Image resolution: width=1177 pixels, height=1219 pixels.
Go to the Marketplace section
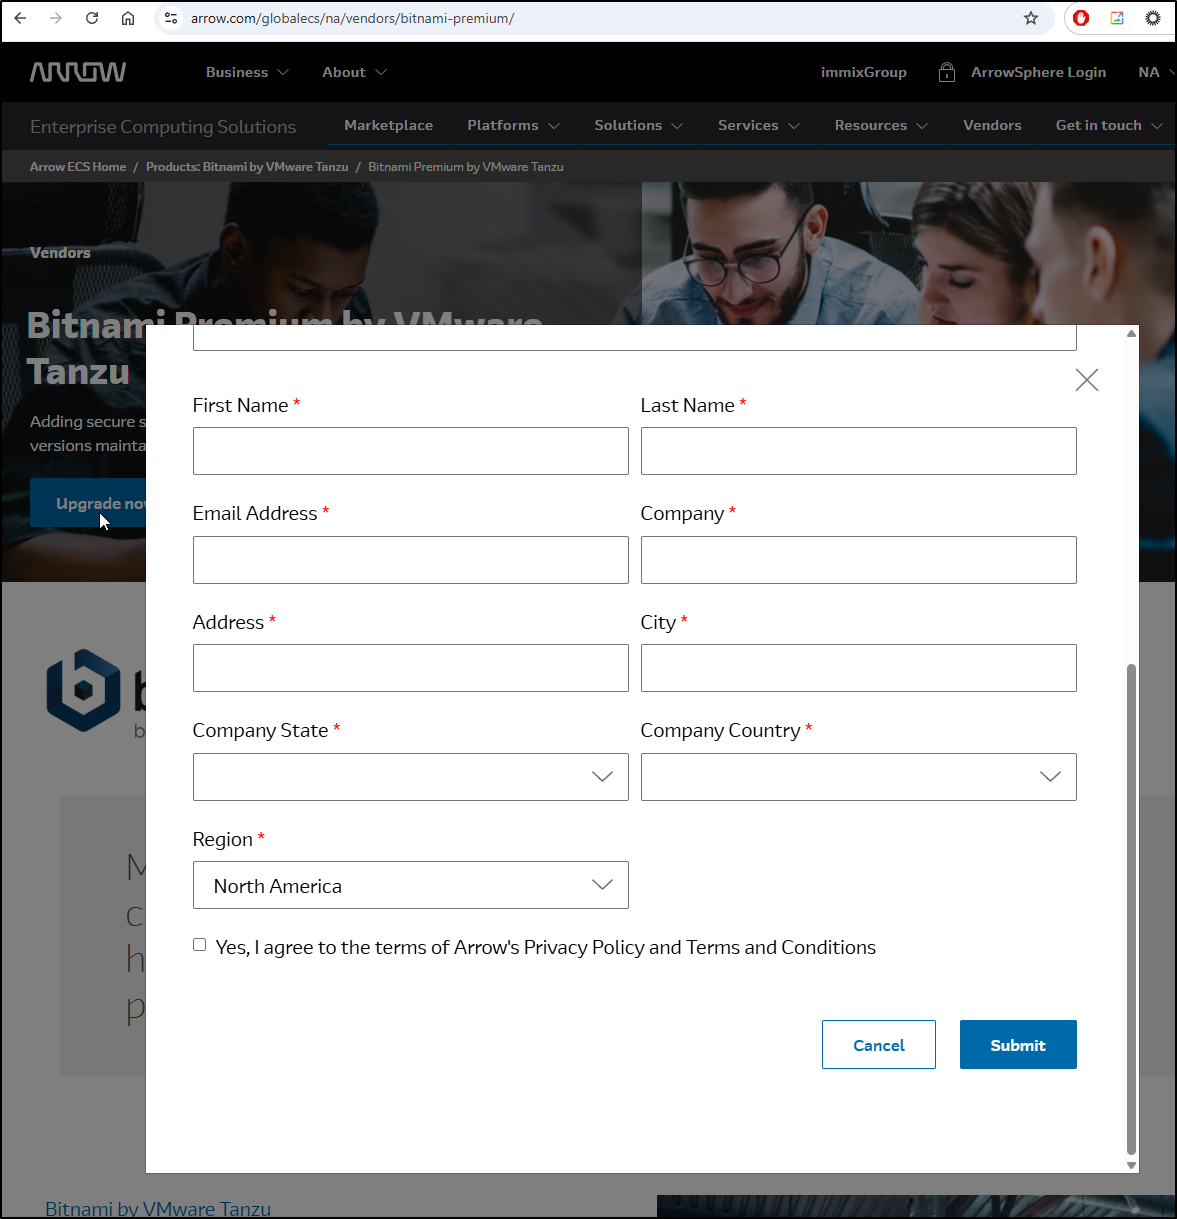(389, 125)
